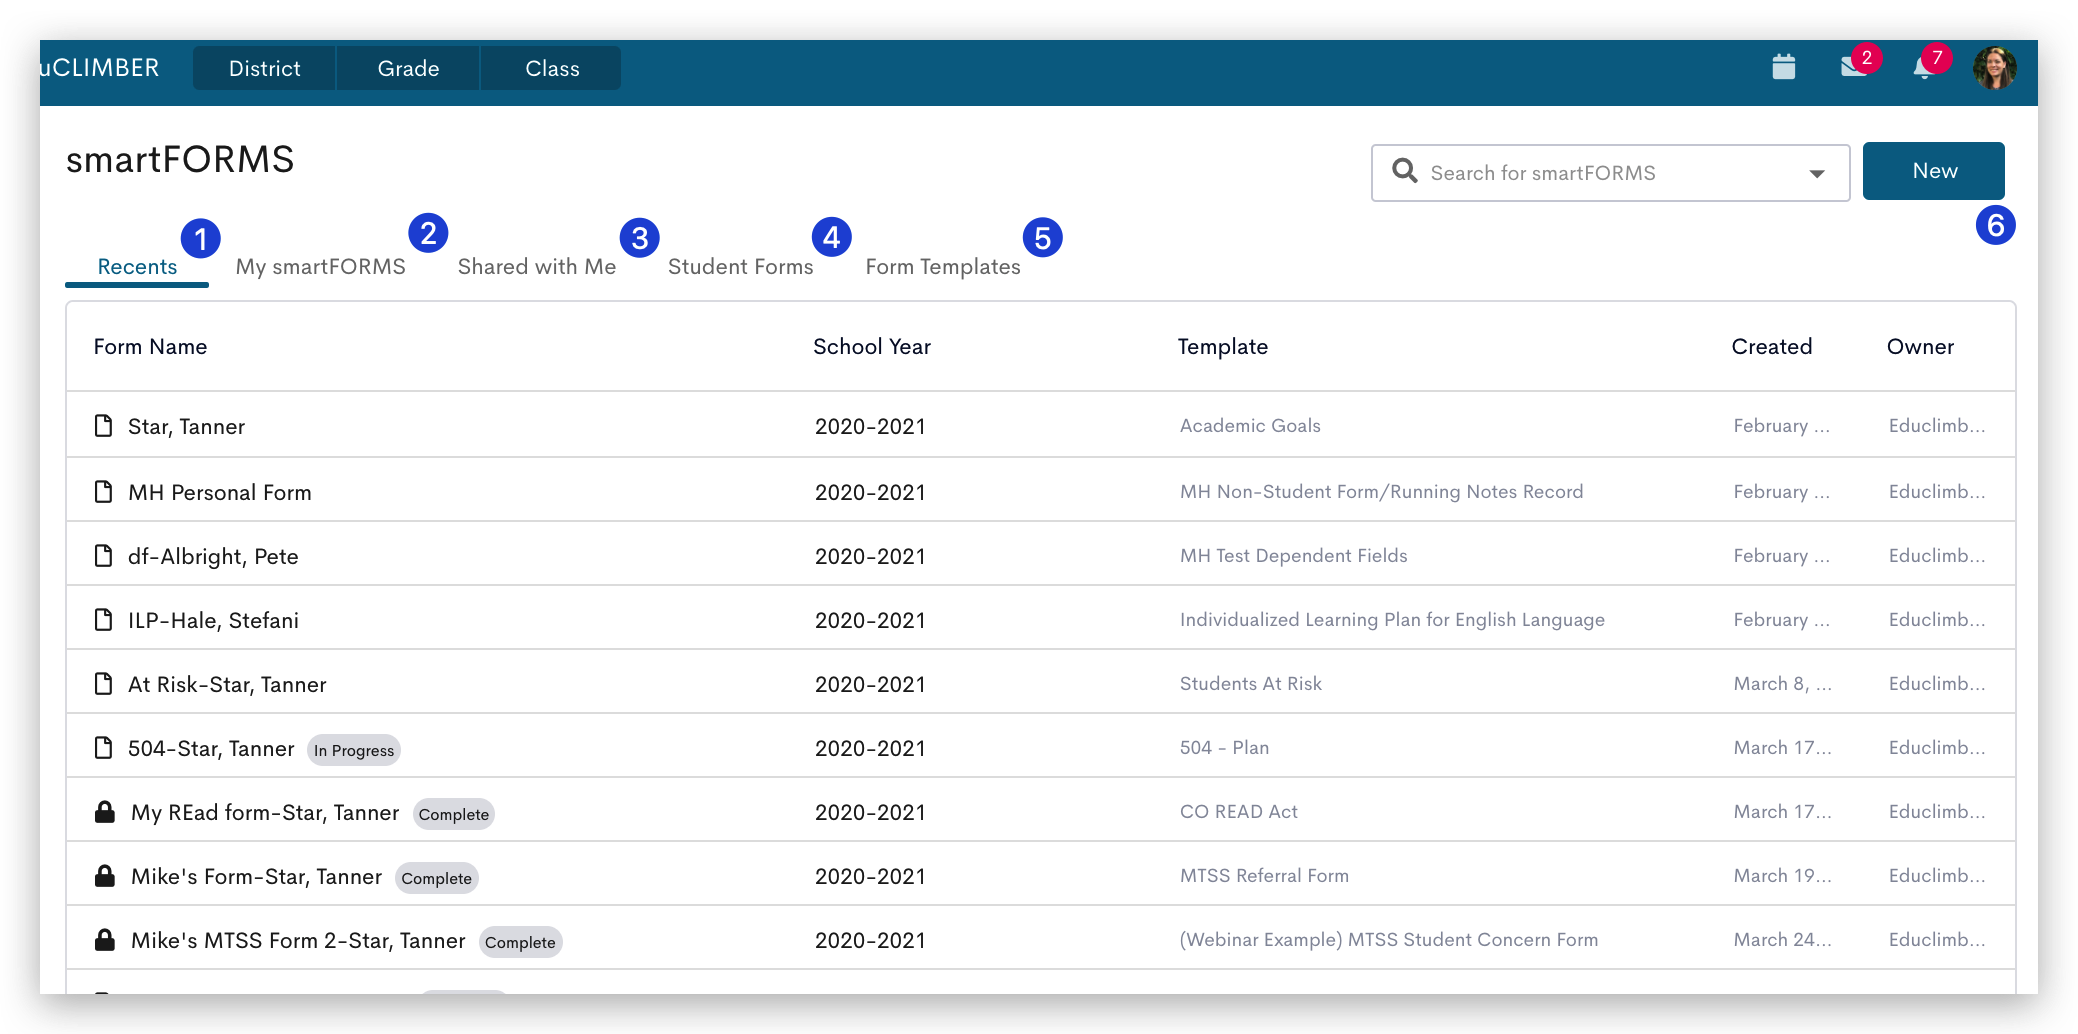This screenshot has width=2078, height=1034.
Task: Click document icon beside 504-Star, Tanner
Action: (x=103, y=748)
